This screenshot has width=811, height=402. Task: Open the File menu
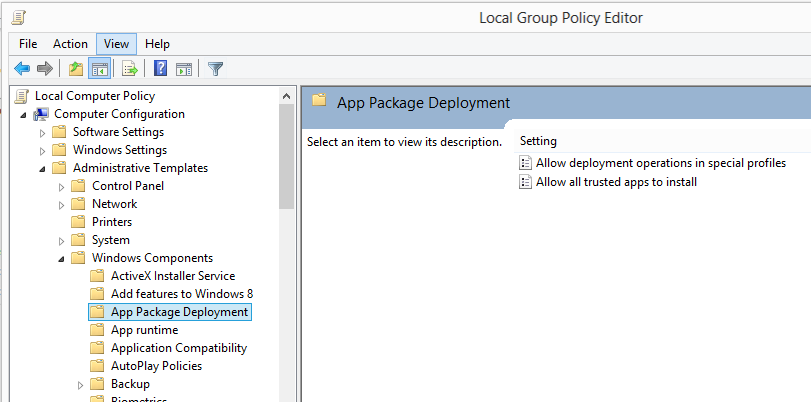(x=27, y=43)
